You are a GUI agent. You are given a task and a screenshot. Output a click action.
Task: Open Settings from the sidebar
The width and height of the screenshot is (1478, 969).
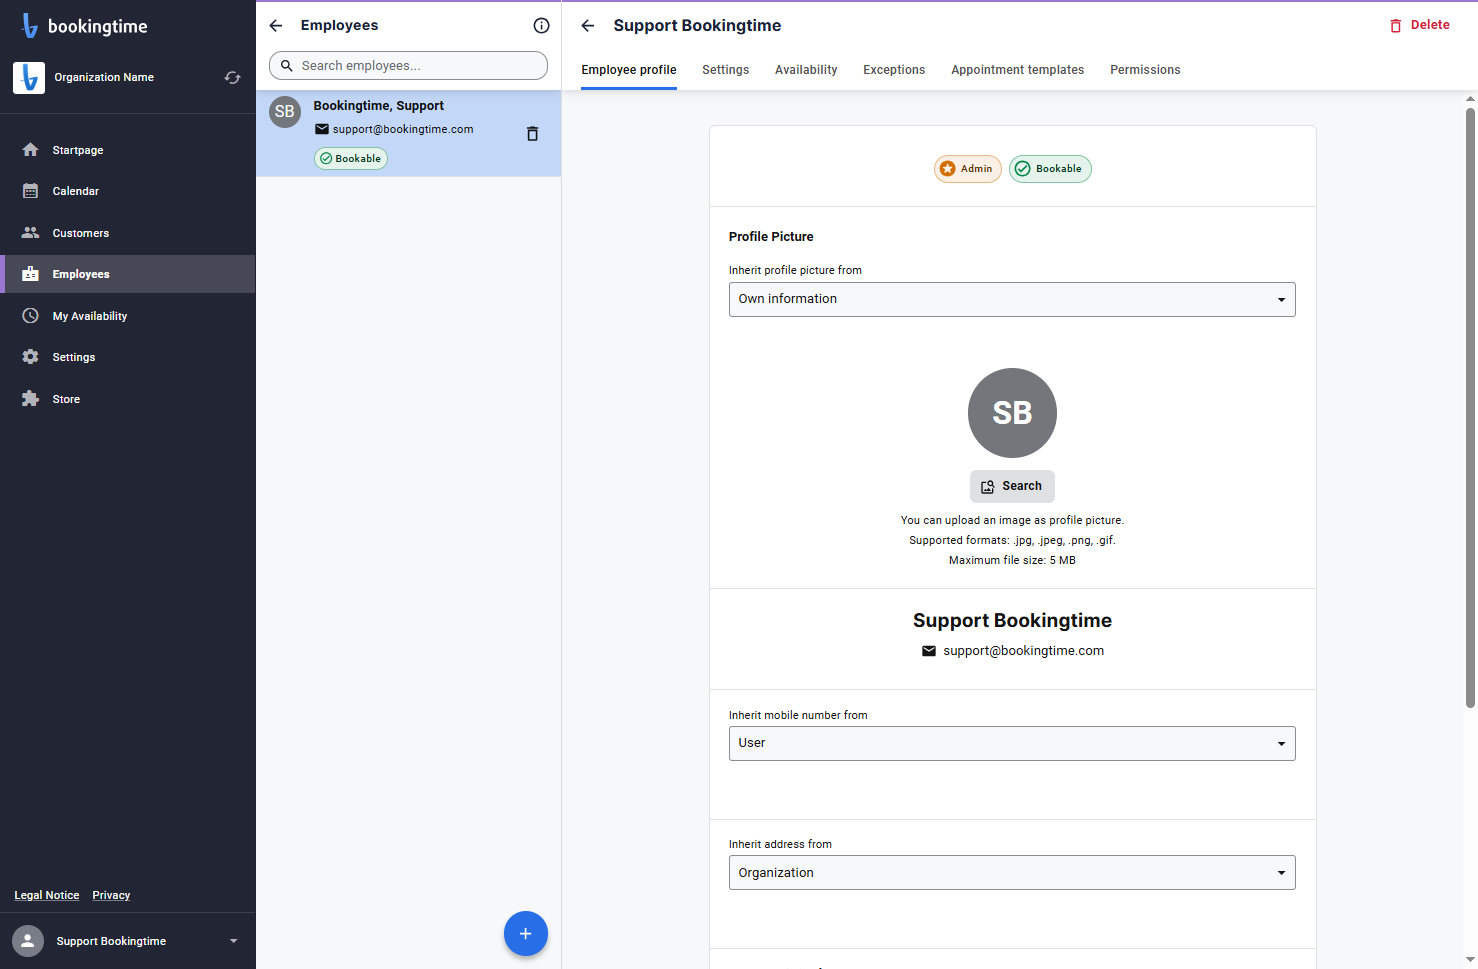point(127,357)
